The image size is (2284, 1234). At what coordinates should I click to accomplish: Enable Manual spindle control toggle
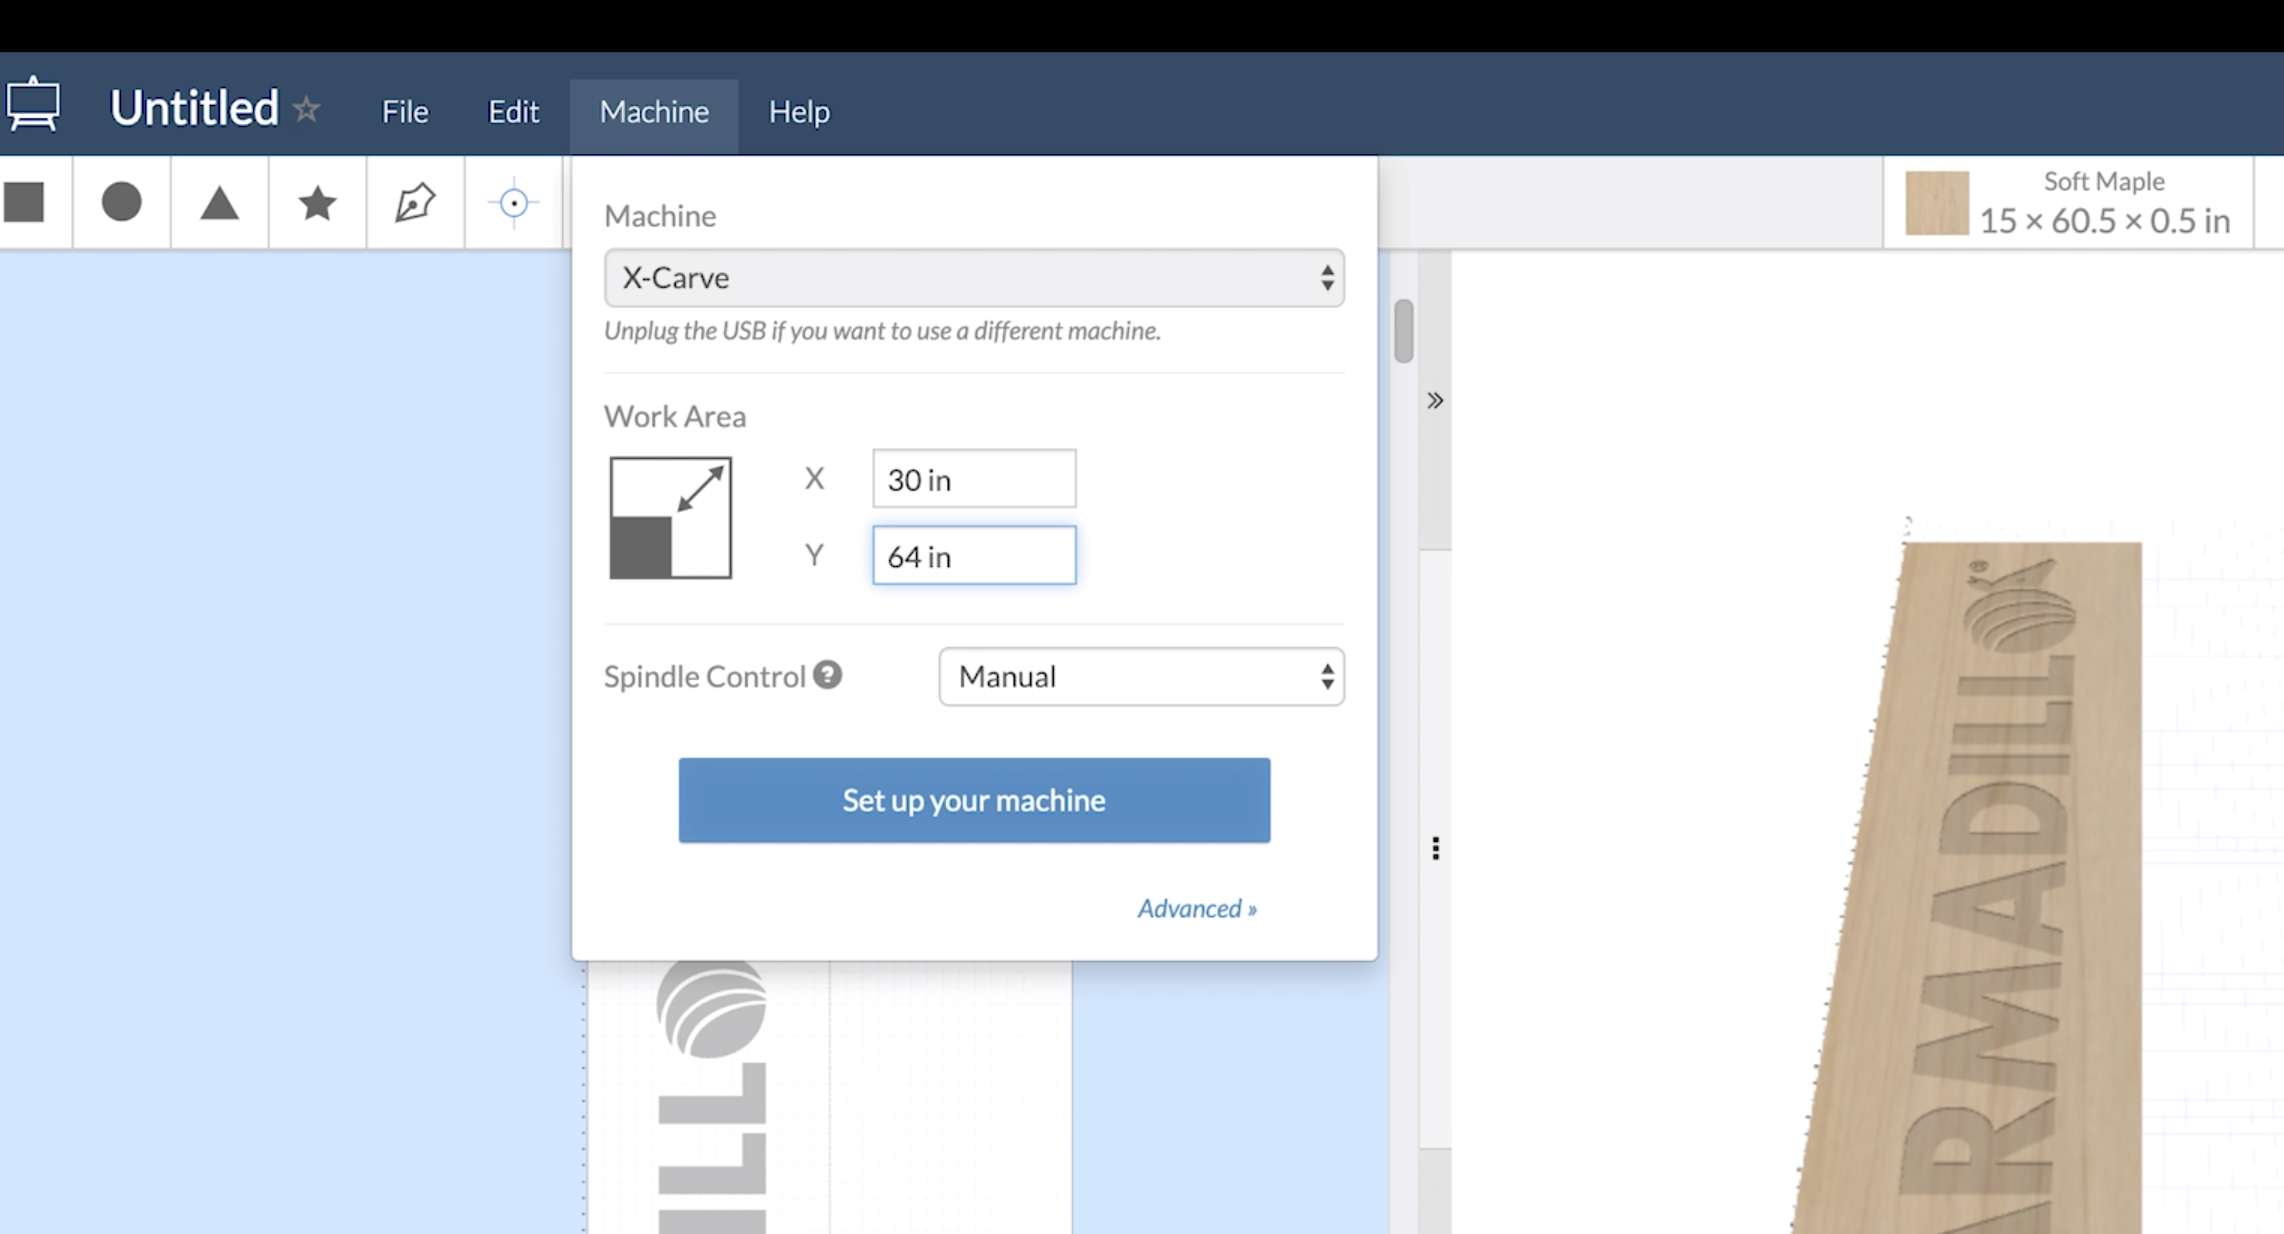coord(1141,675)
